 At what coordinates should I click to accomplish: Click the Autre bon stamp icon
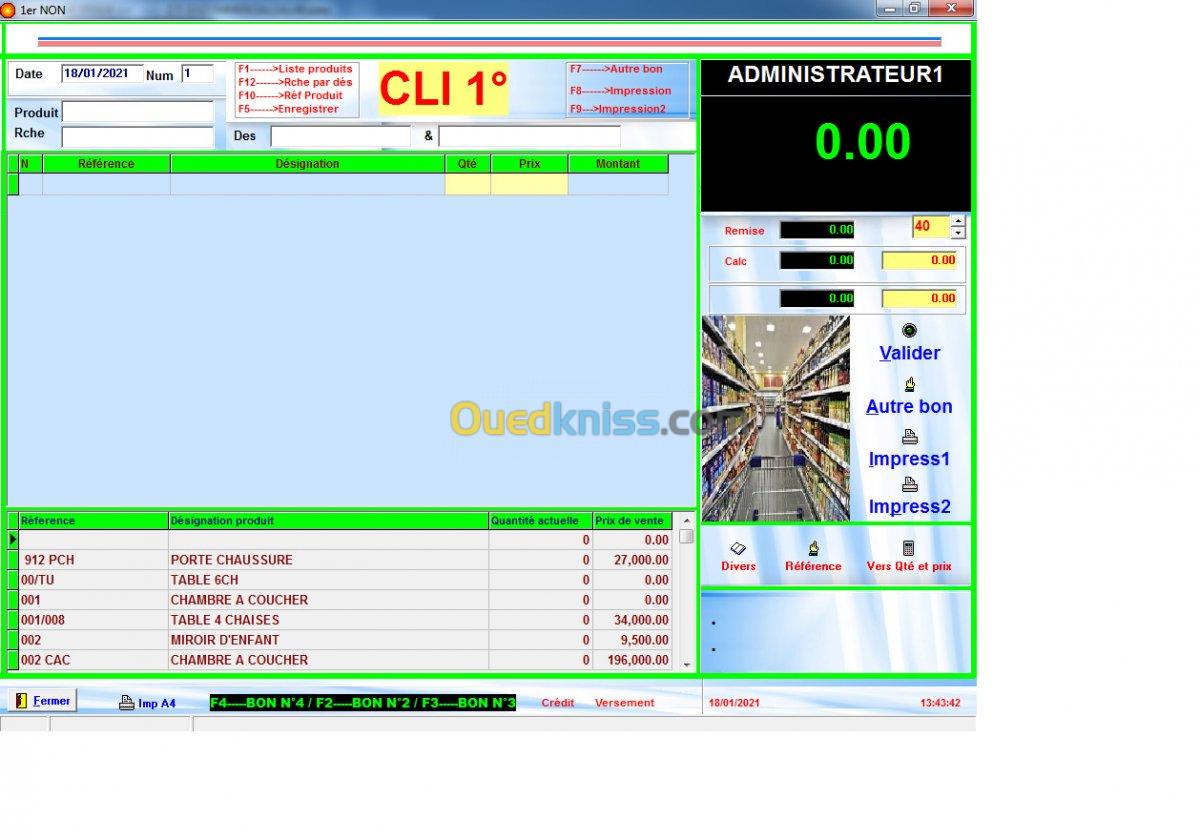909,384
